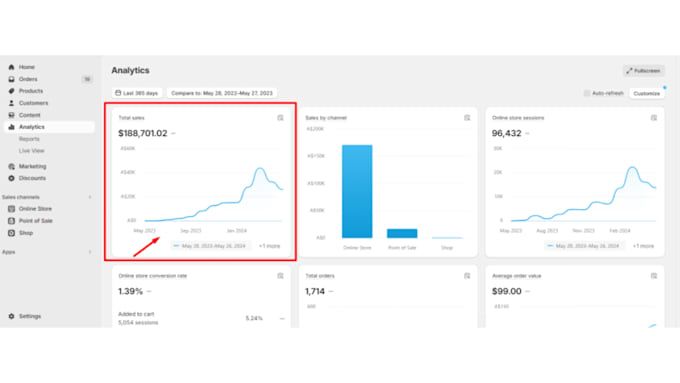
Task: Click the Home icon in sidebar
Action: click(11, 67)
